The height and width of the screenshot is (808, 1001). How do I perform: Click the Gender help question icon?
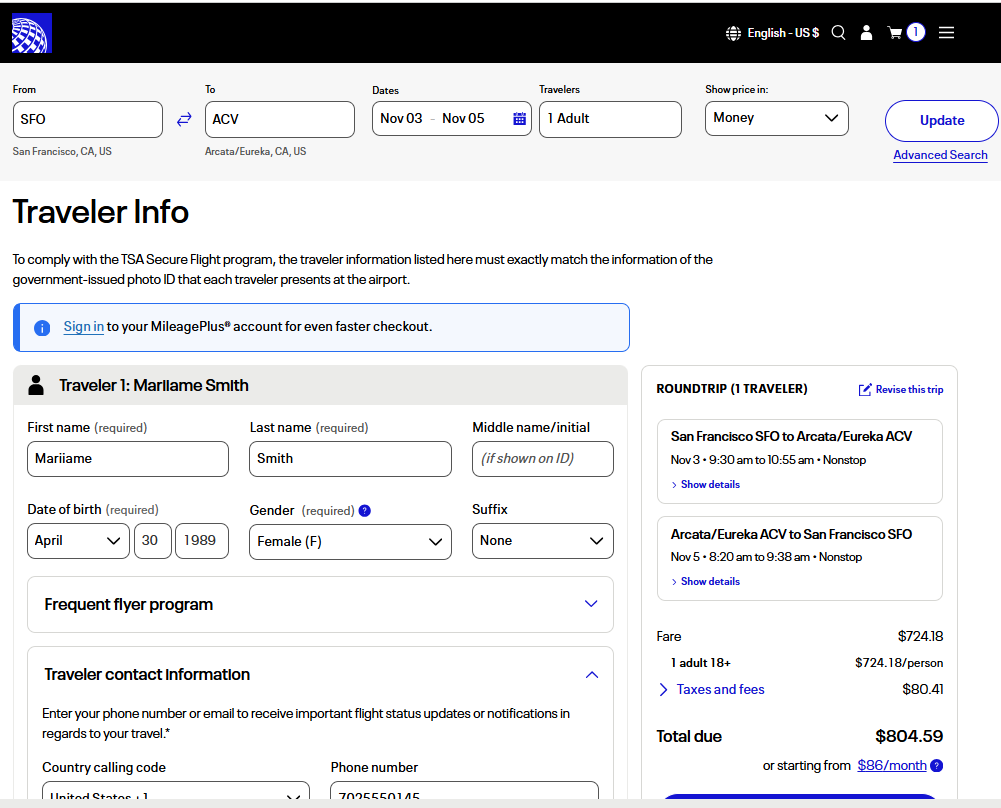click(x=365, y=510)
